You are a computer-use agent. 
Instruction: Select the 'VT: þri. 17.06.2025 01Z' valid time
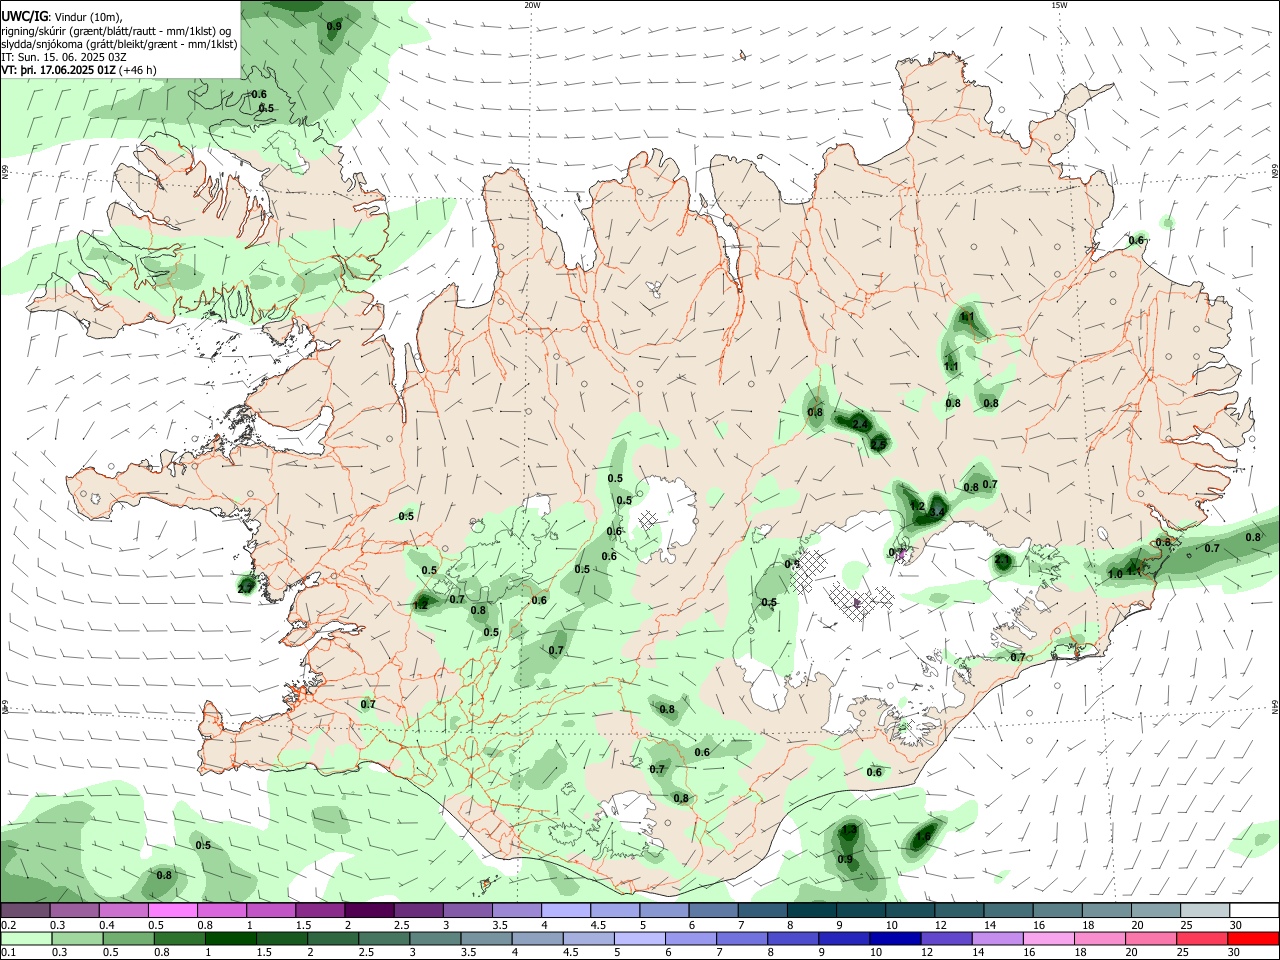58,70
